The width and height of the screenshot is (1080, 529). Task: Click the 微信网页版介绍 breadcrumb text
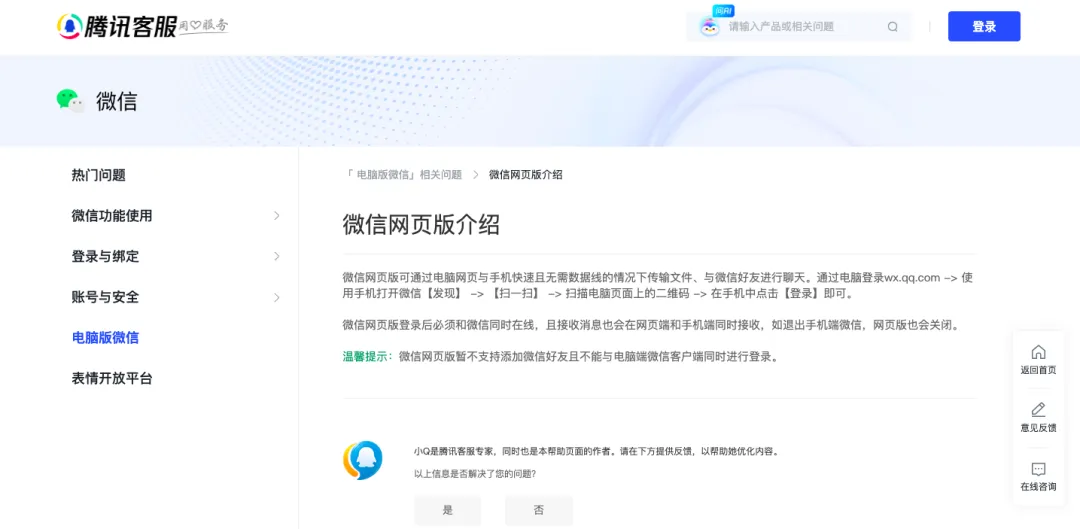526,175
